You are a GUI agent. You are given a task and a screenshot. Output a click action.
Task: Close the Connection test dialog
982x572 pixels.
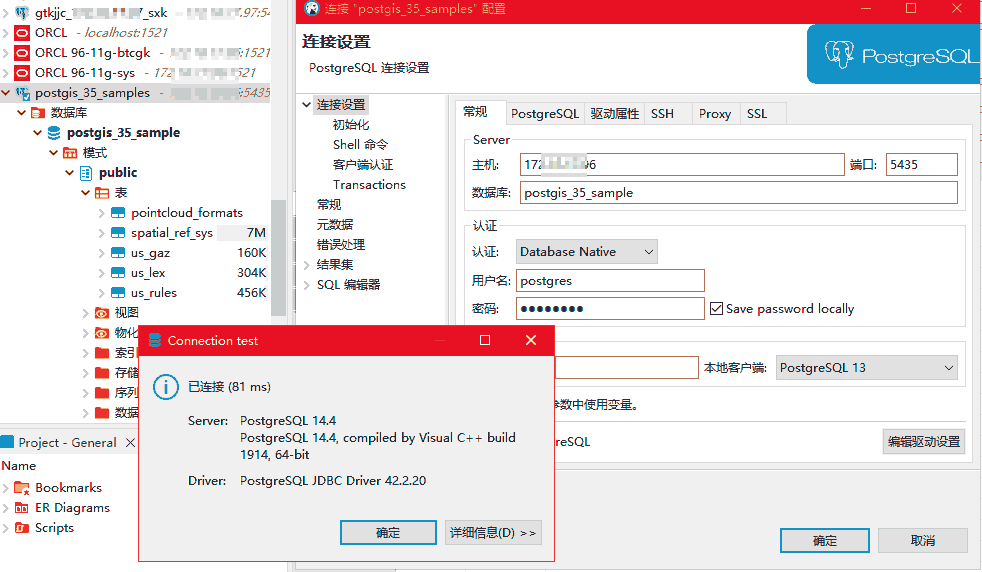point(531,340)
